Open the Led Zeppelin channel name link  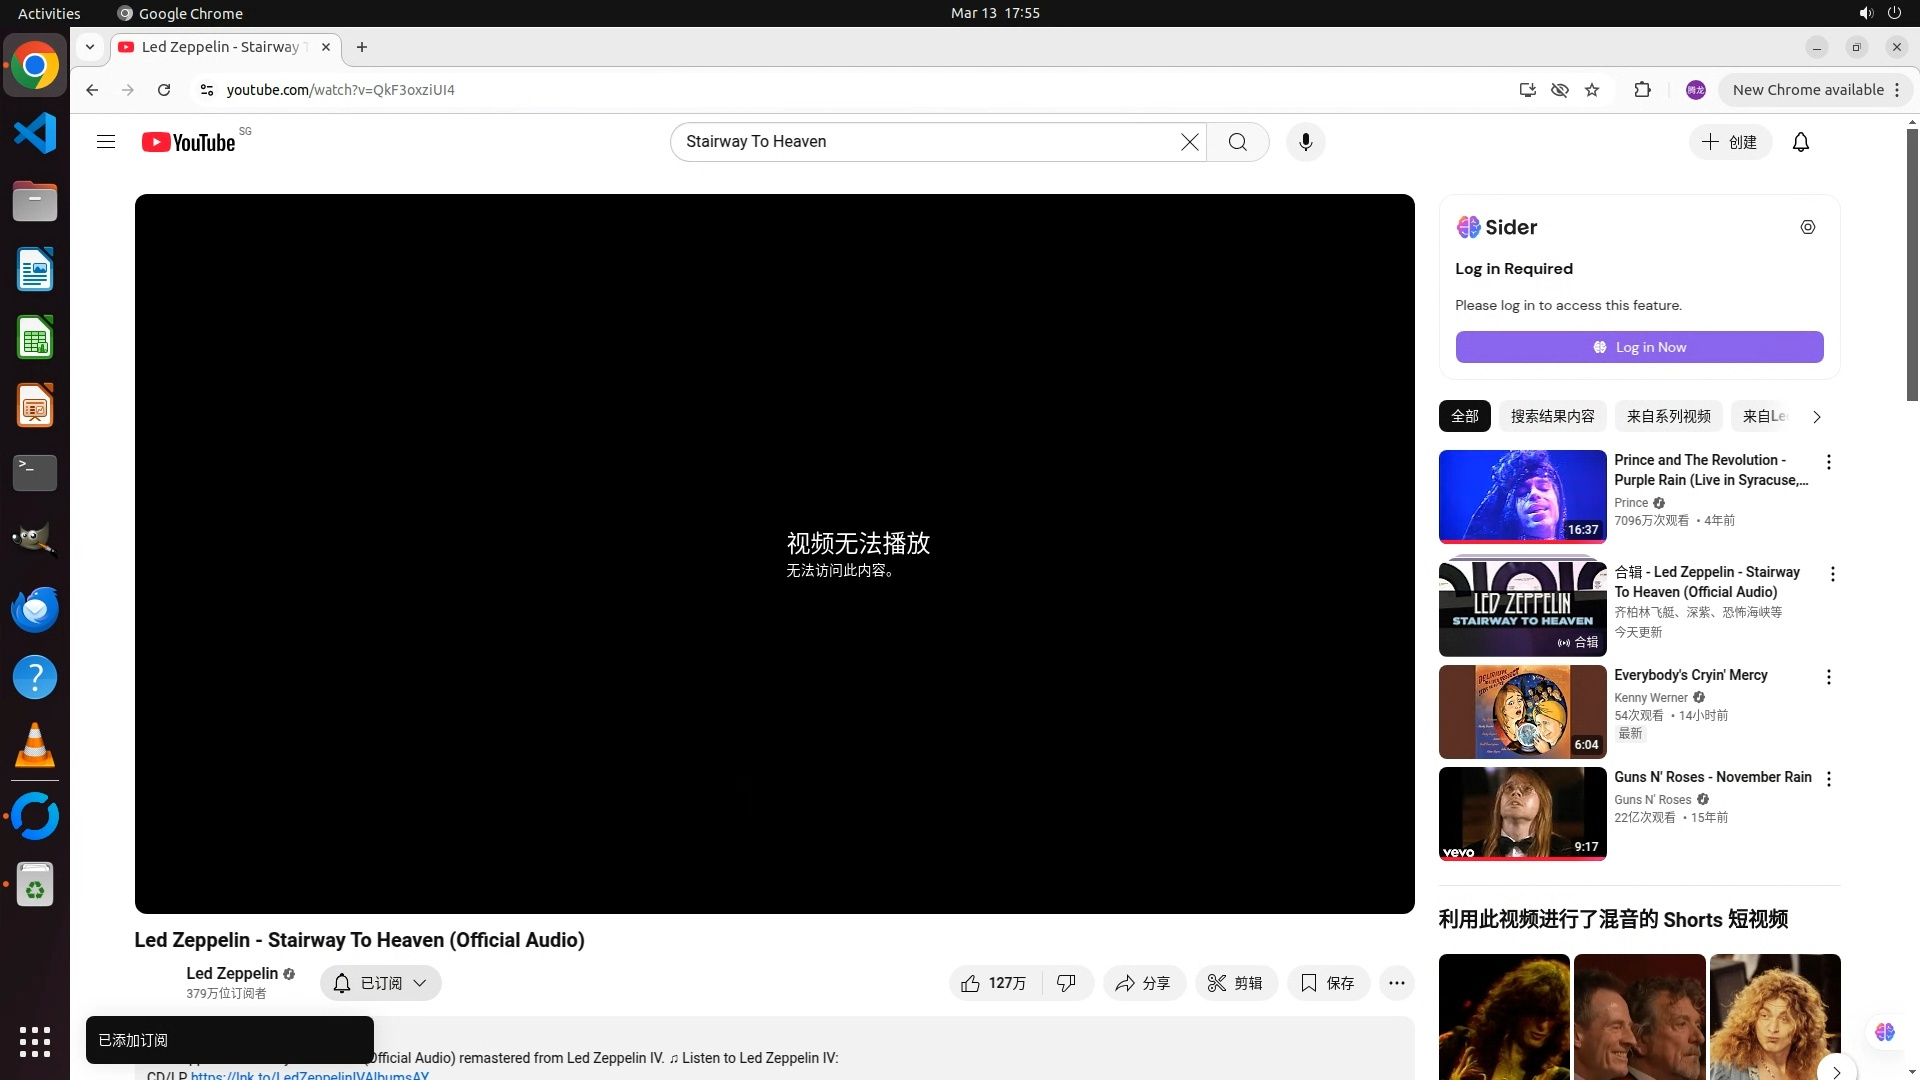[232, 973]
